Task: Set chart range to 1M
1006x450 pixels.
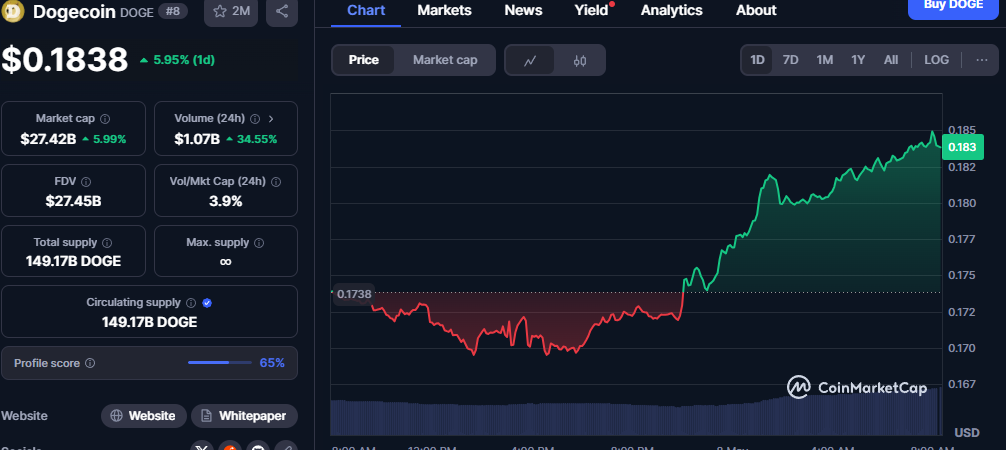Action: click(x=824, y=60)
